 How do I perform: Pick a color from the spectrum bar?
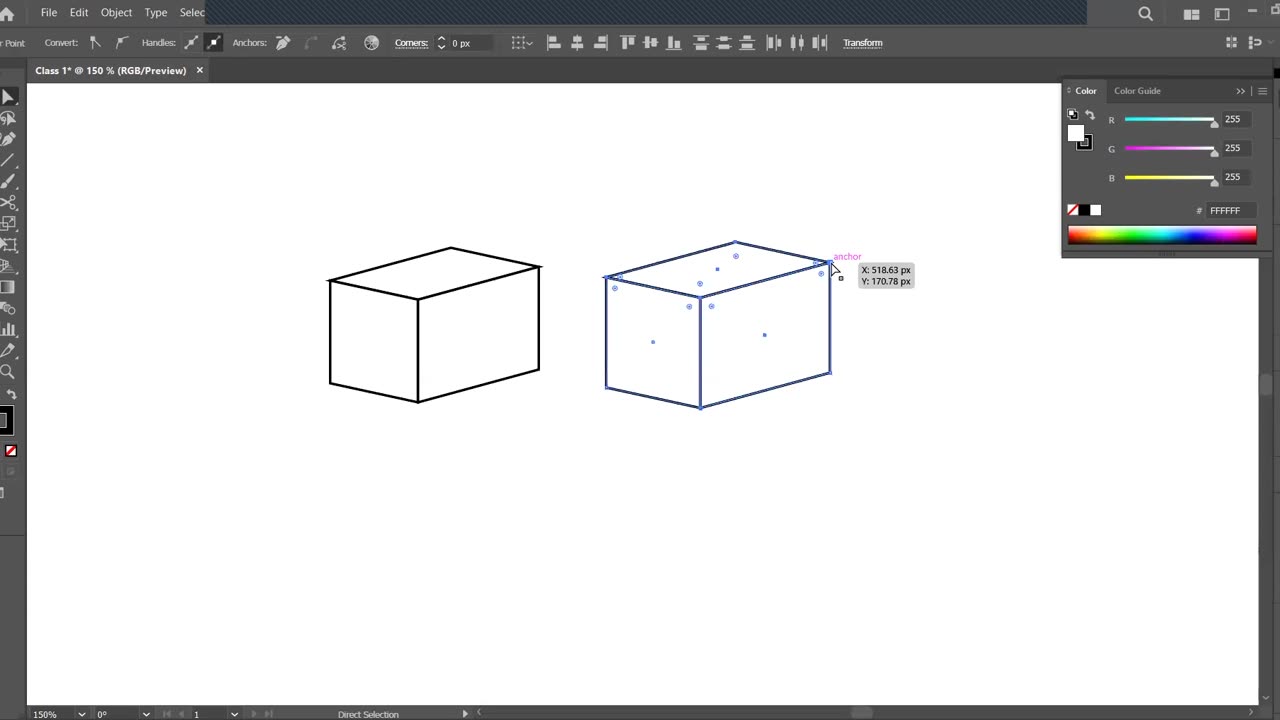coord(1162,235)
